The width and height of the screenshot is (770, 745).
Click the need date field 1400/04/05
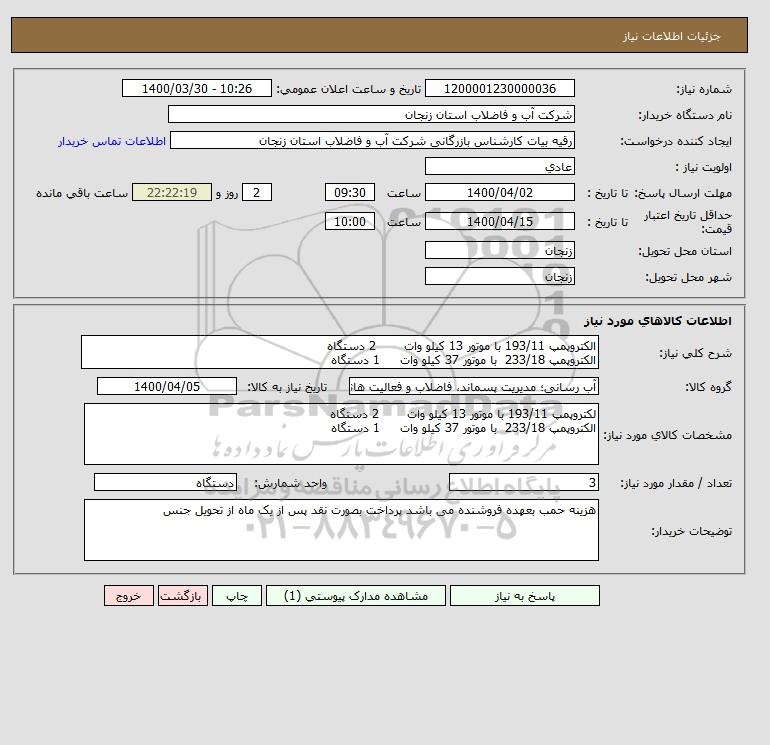click(167, 386)
